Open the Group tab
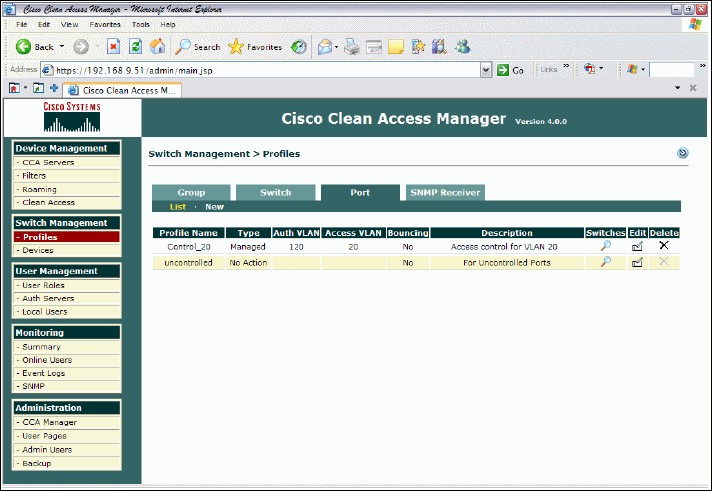 point(191,192)
